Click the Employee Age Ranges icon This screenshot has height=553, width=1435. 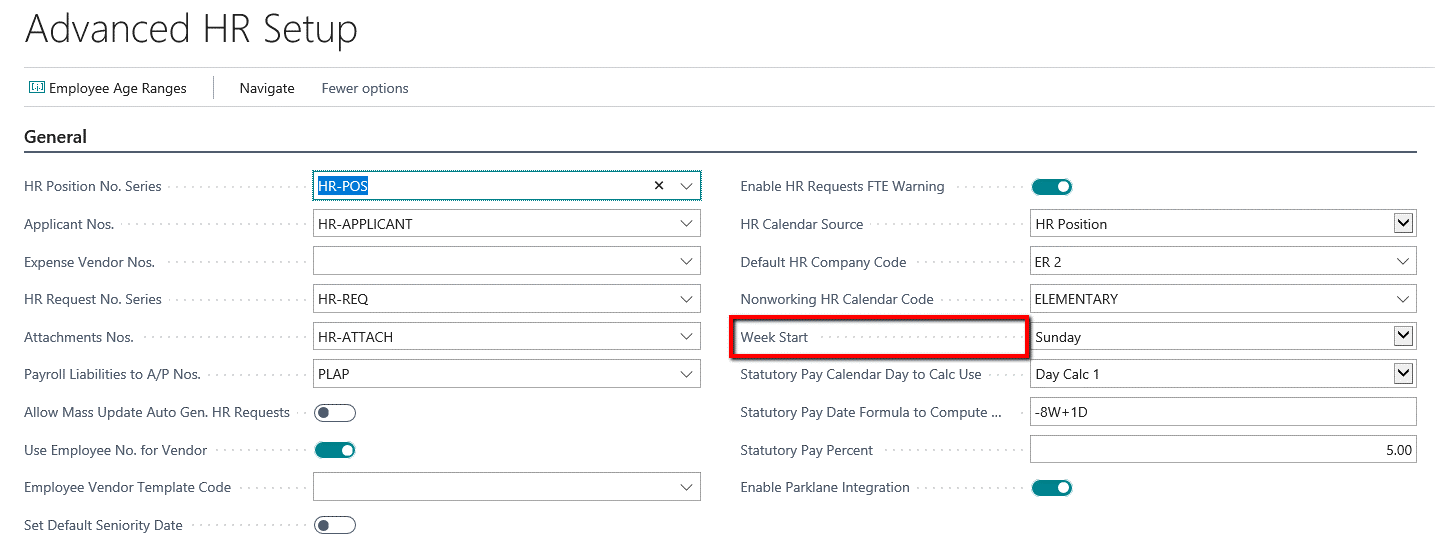(37, 88)
